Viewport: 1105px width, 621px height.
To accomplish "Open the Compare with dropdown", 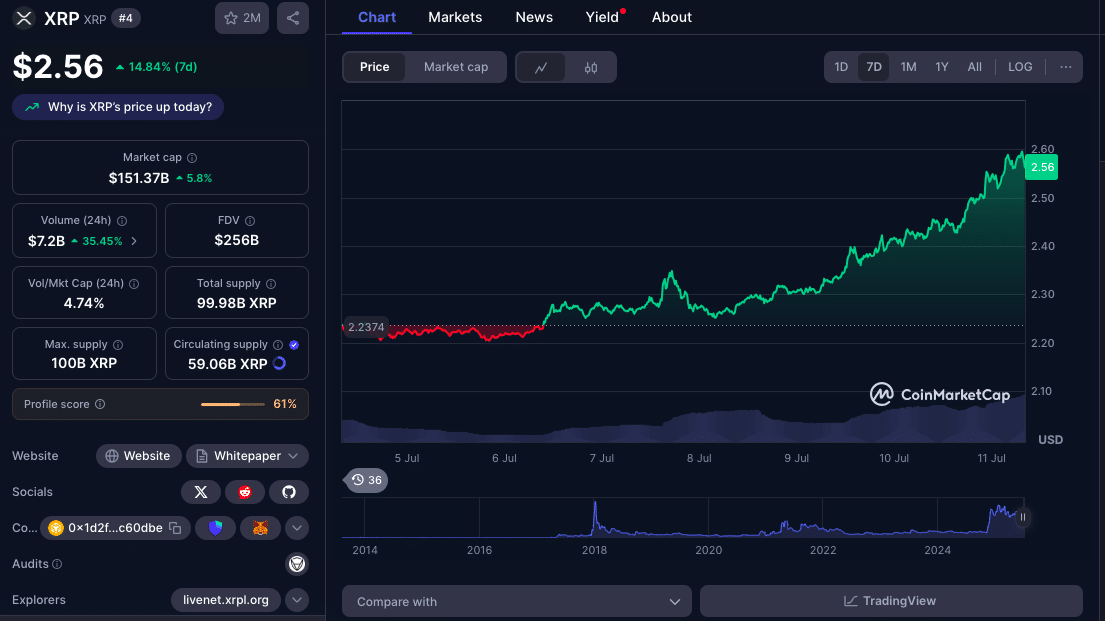I will coord(517,602).
